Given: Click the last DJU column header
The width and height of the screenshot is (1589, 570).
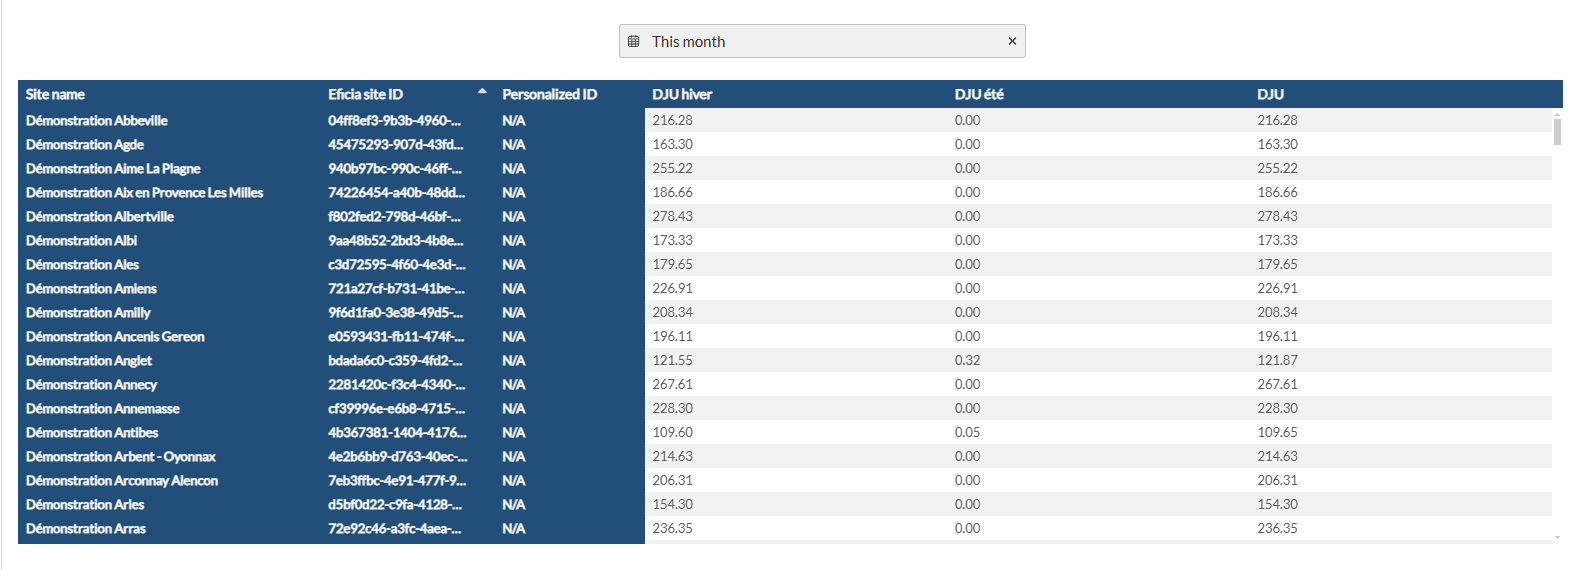Looking at the screenshot, I should point(1270,95).
